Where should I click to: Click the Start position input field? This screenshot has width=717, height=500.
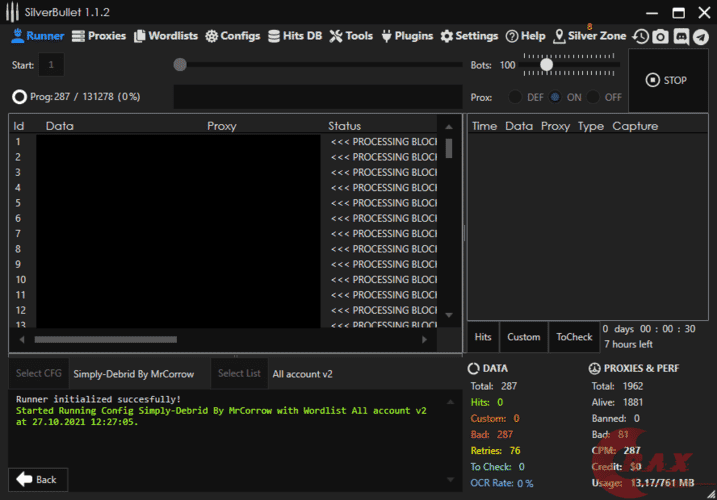[x=51, y=65]
